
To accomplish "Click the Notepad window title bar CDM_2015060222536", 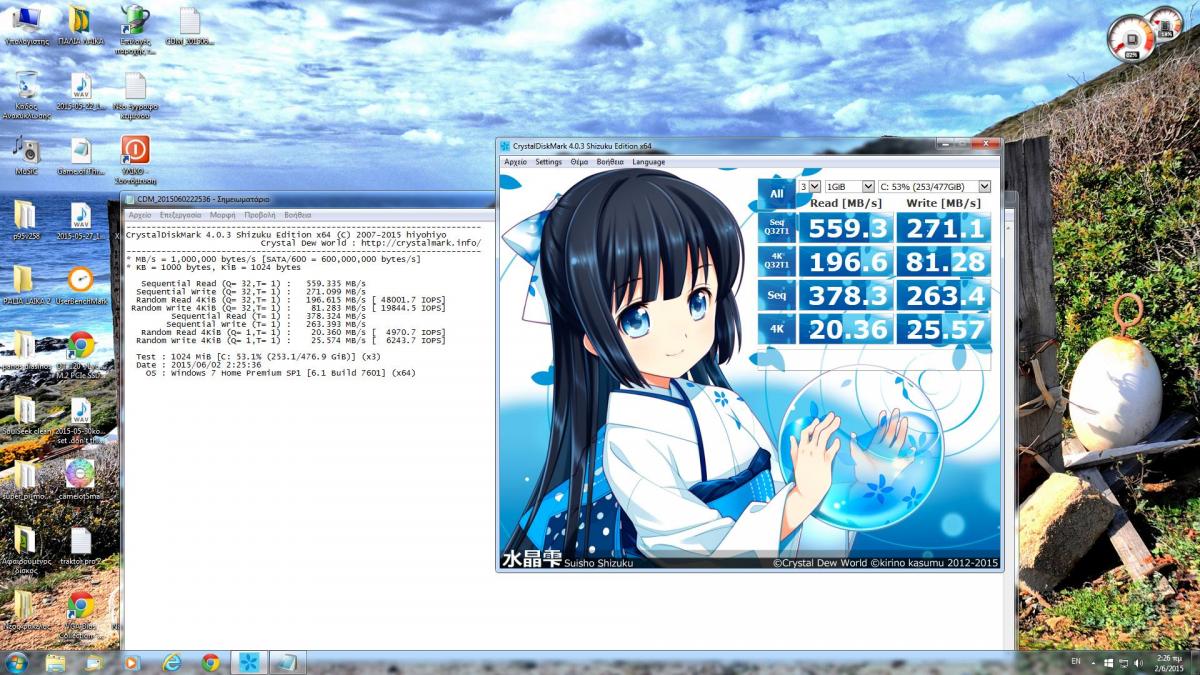I will tap(307, 199).
